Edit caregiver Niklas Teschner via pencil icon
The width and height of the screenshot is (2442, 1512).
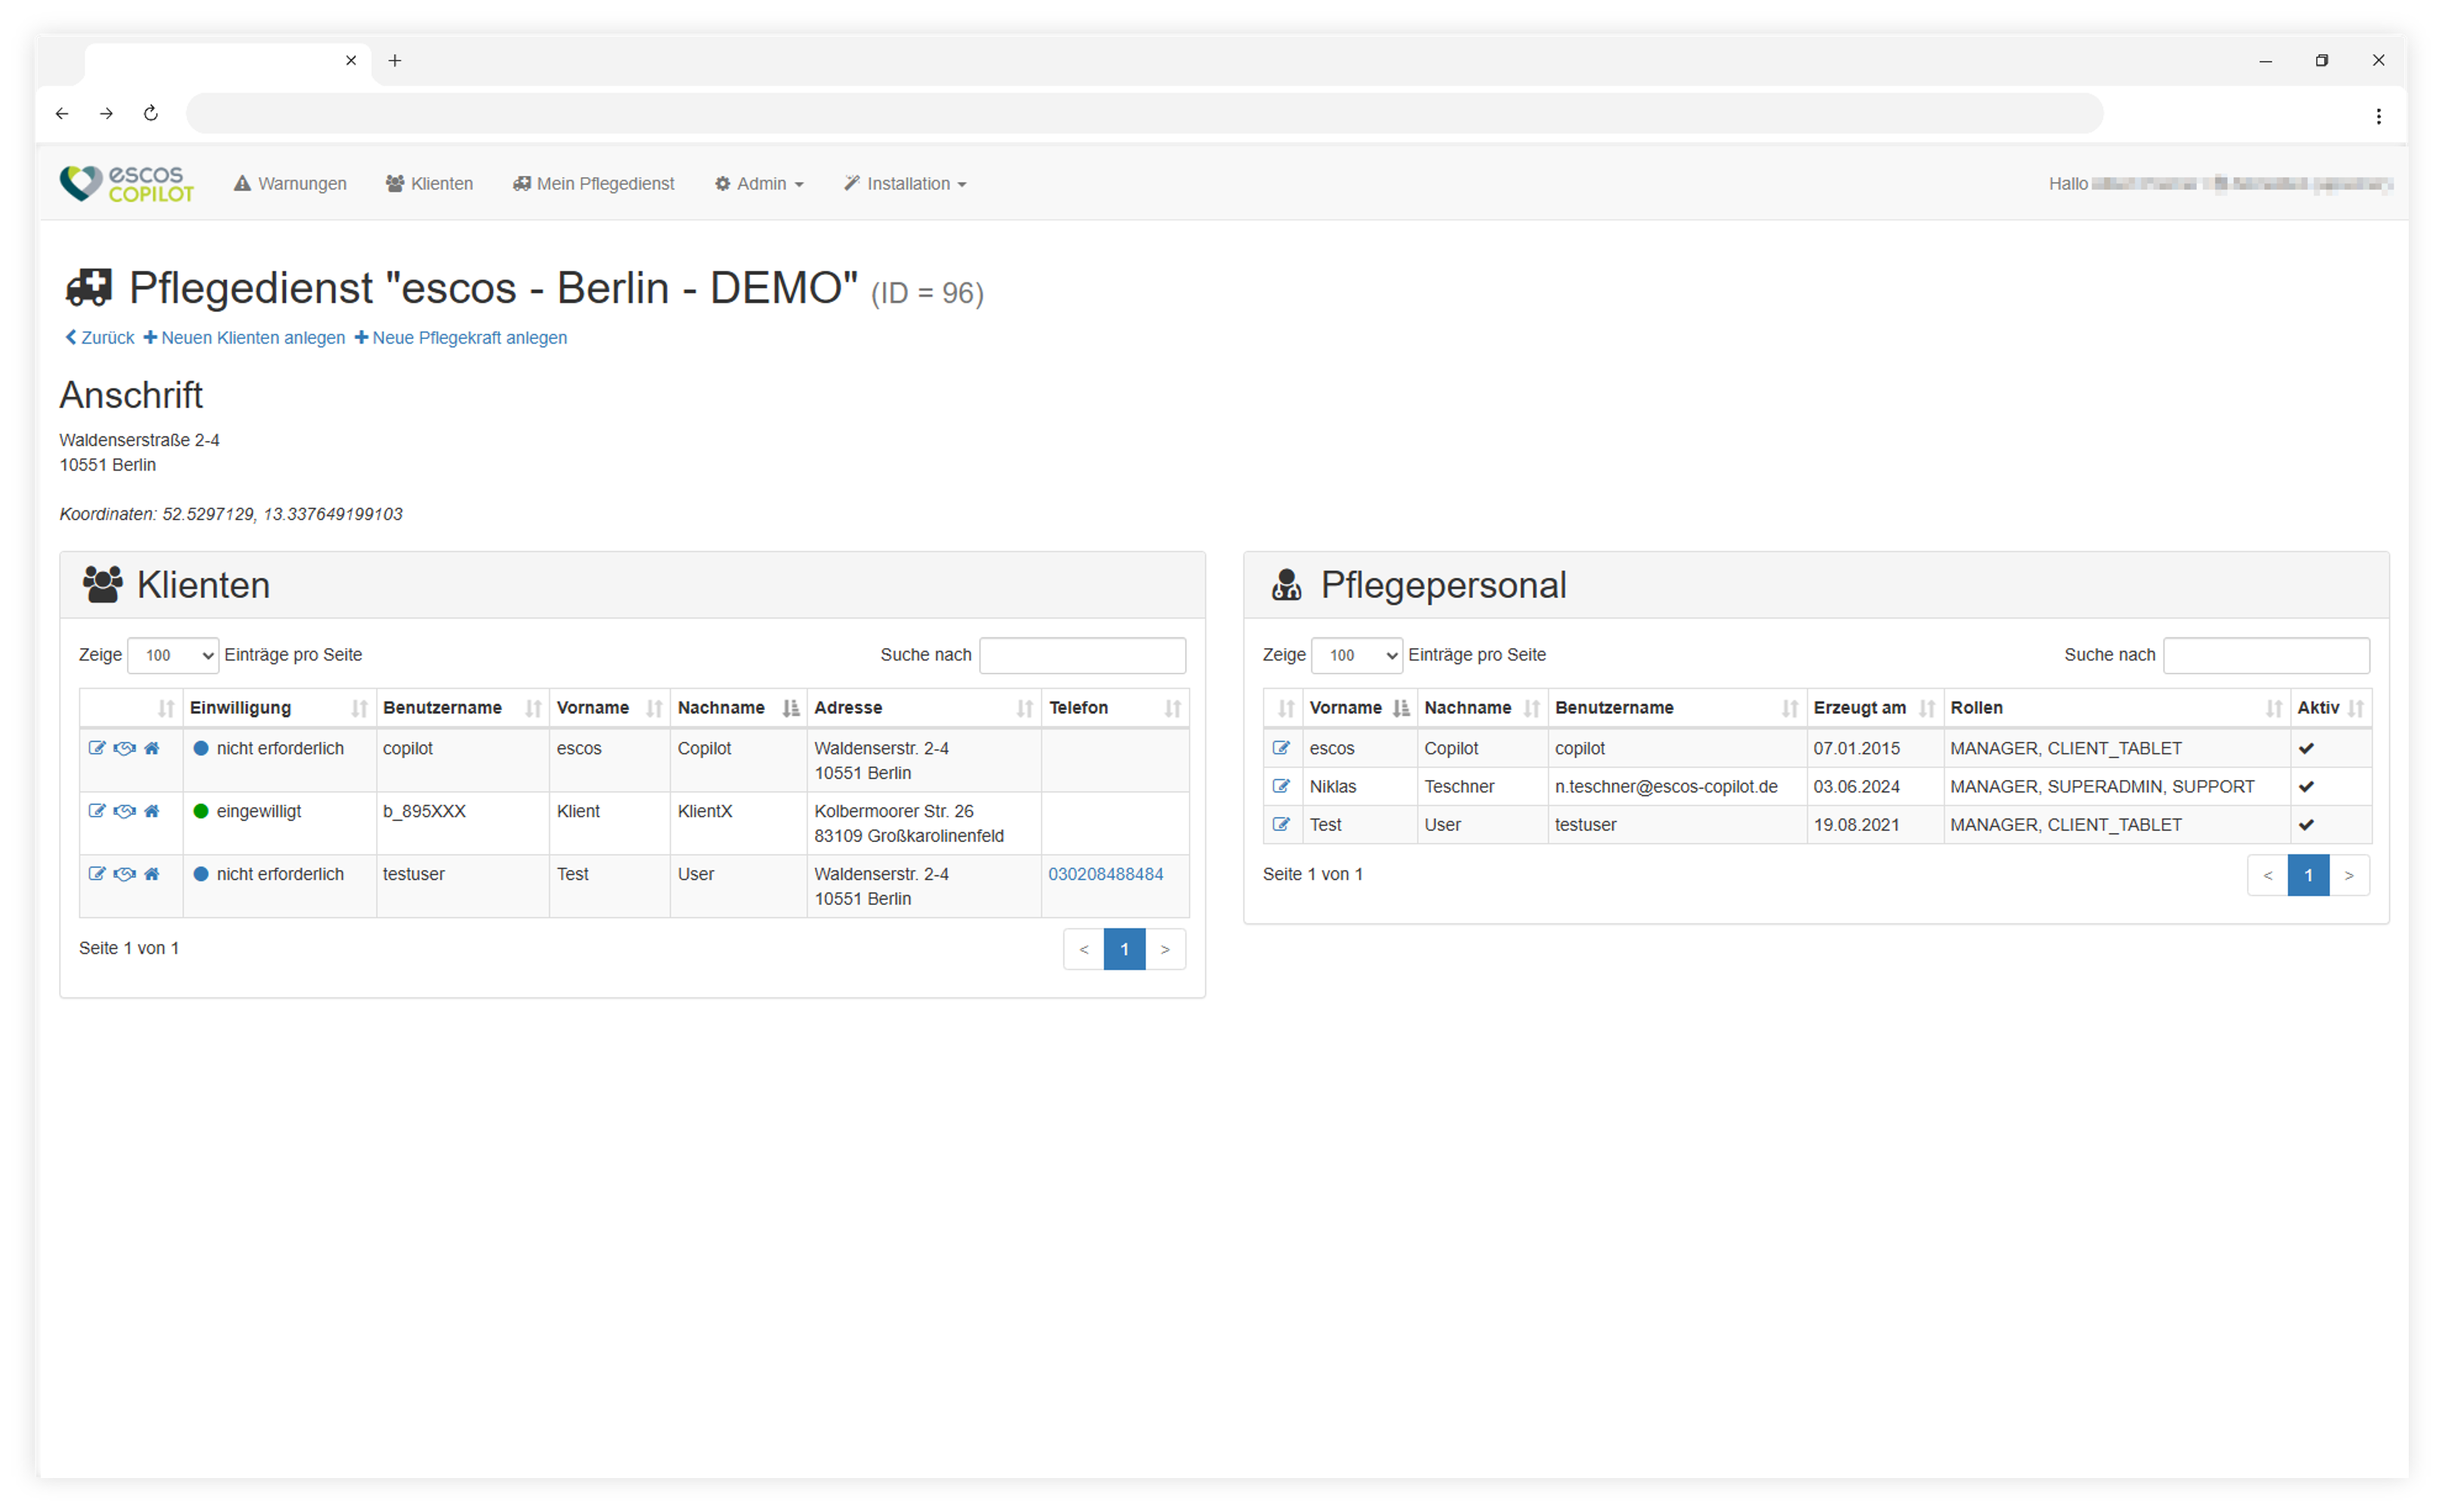coord(1281,786)
